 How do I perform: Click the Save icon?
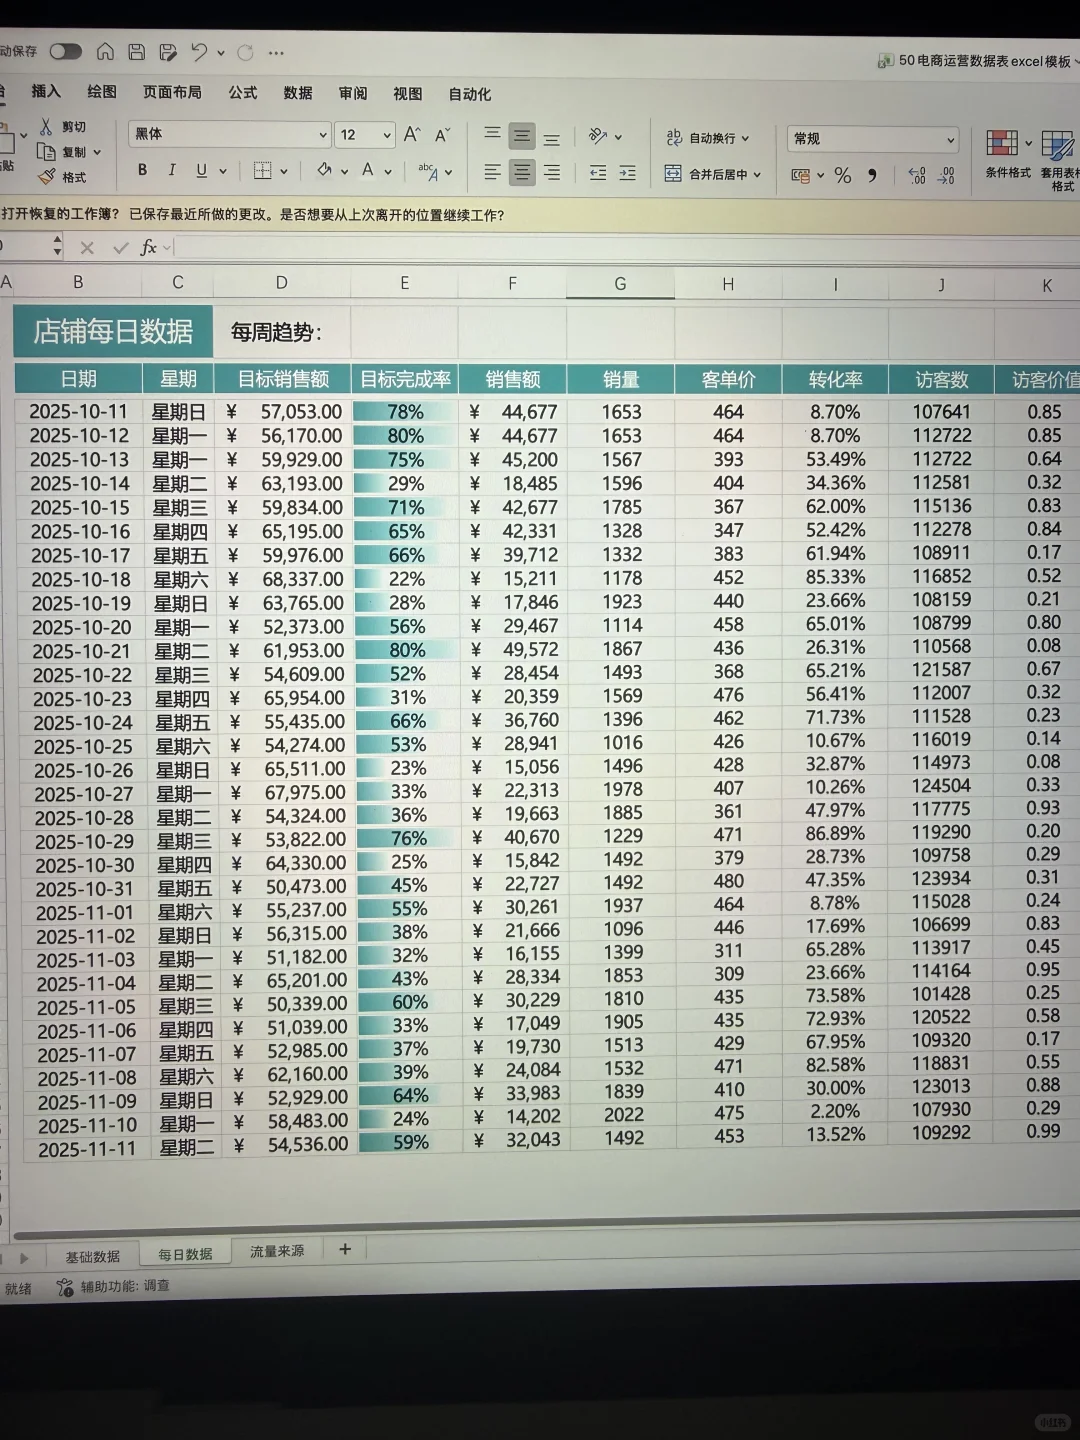click(x=137, y=52)
